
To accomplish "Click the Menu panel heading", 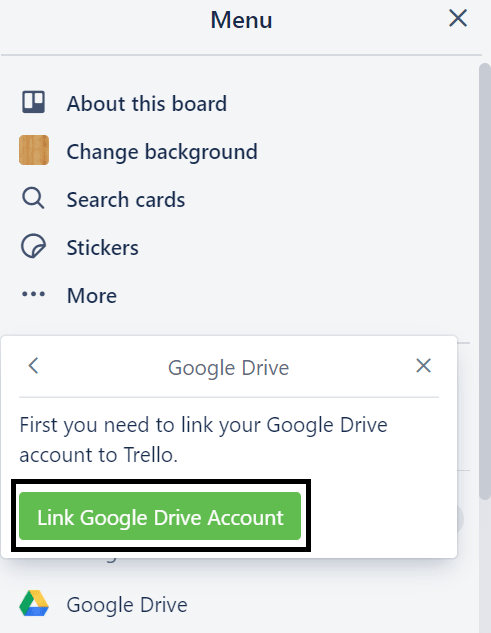I will [241, 20].
